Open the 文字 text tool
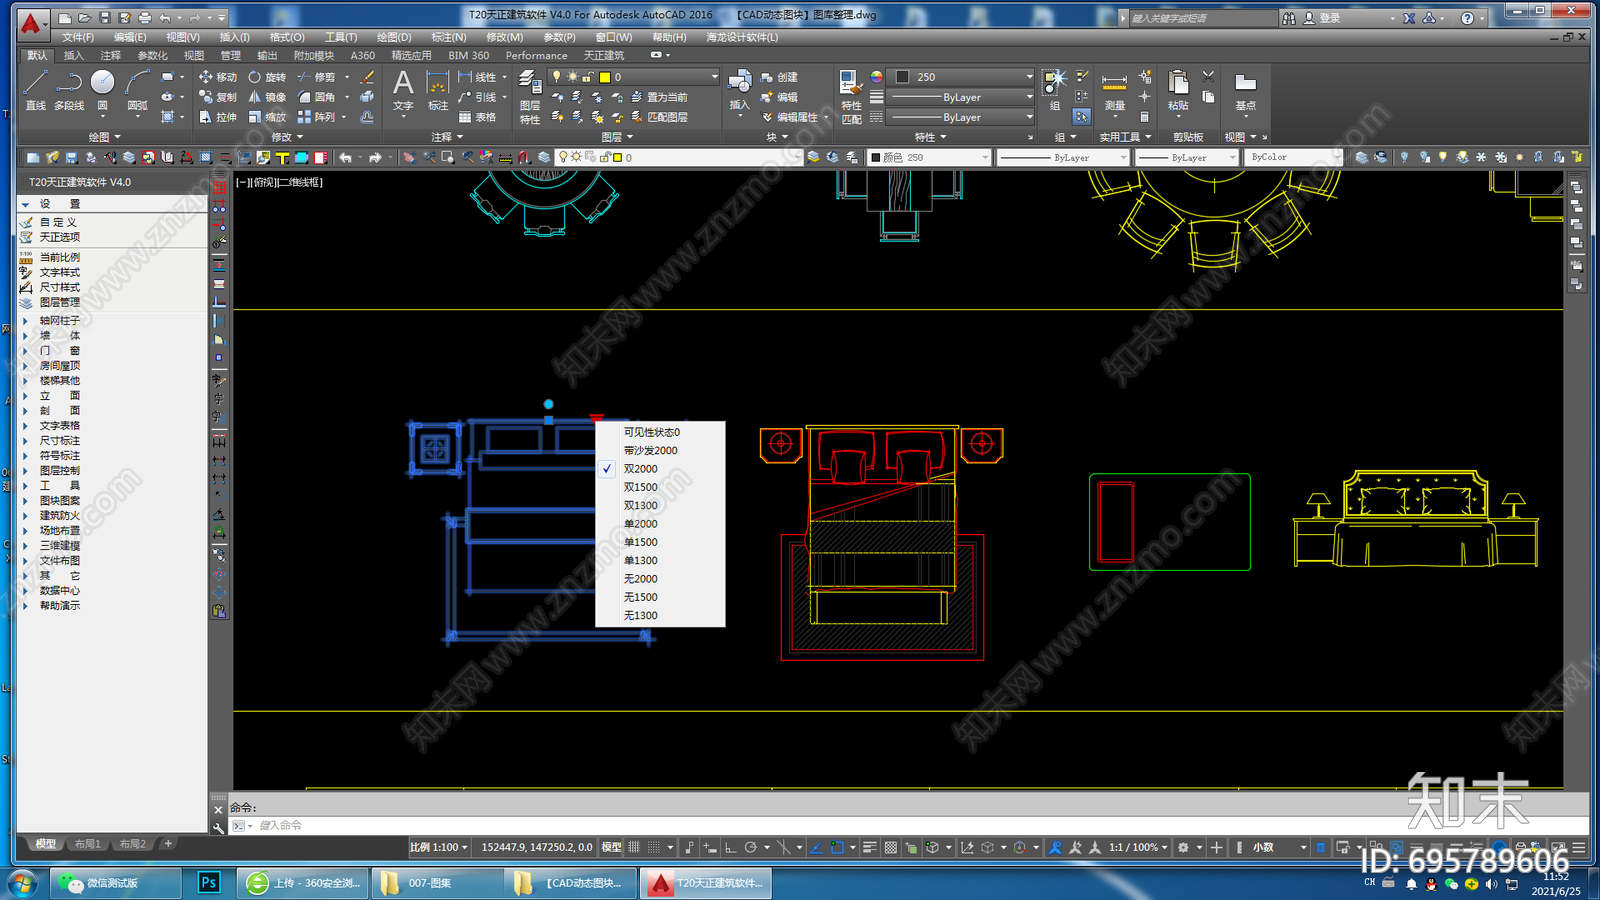1600x900 pixels. pyautogui.click(x=403, y=90)
